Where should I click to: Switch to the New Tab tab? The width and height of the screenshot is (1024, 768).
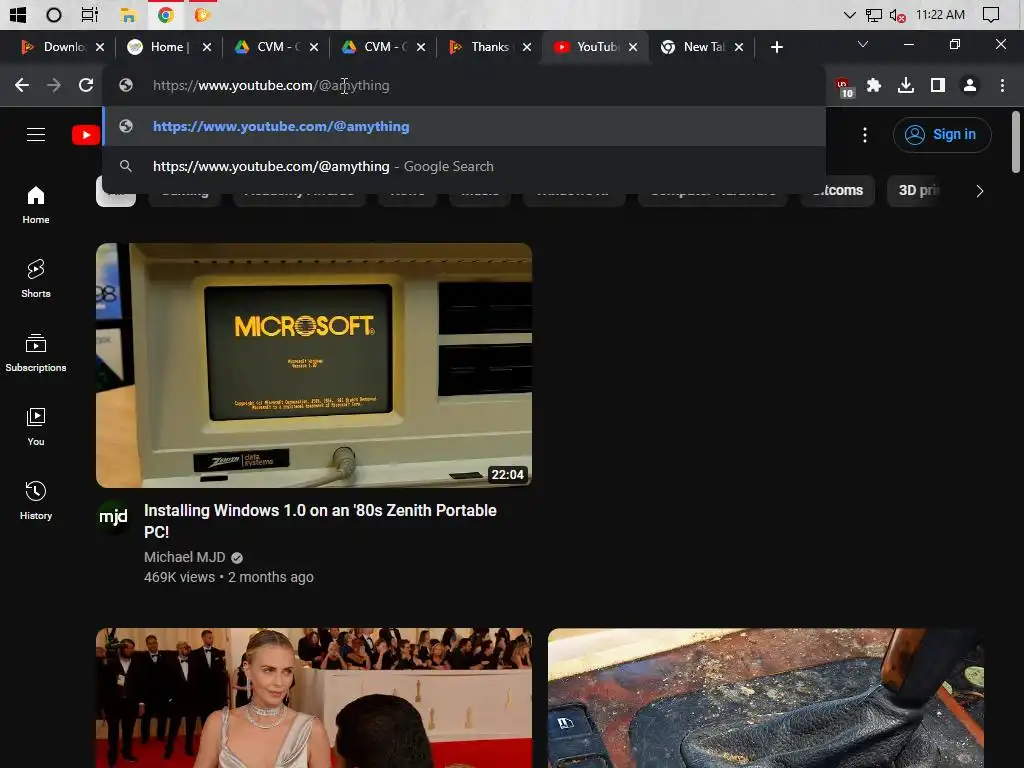tap(701, 47)
